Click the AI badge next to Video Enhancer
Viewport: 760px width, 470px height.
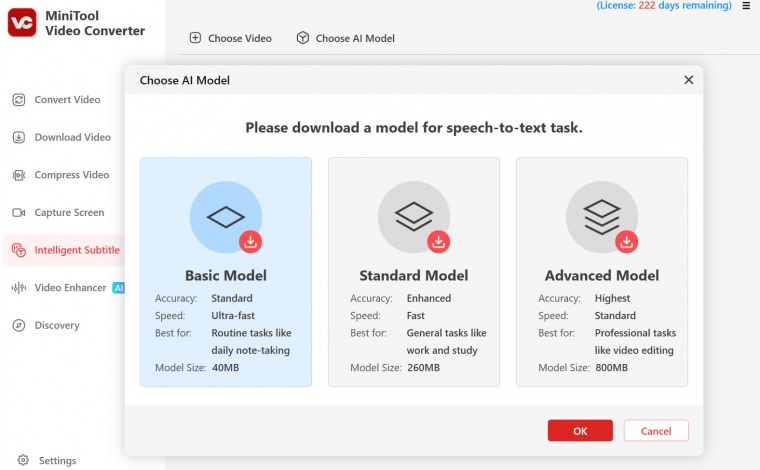(x=118, y=288)
